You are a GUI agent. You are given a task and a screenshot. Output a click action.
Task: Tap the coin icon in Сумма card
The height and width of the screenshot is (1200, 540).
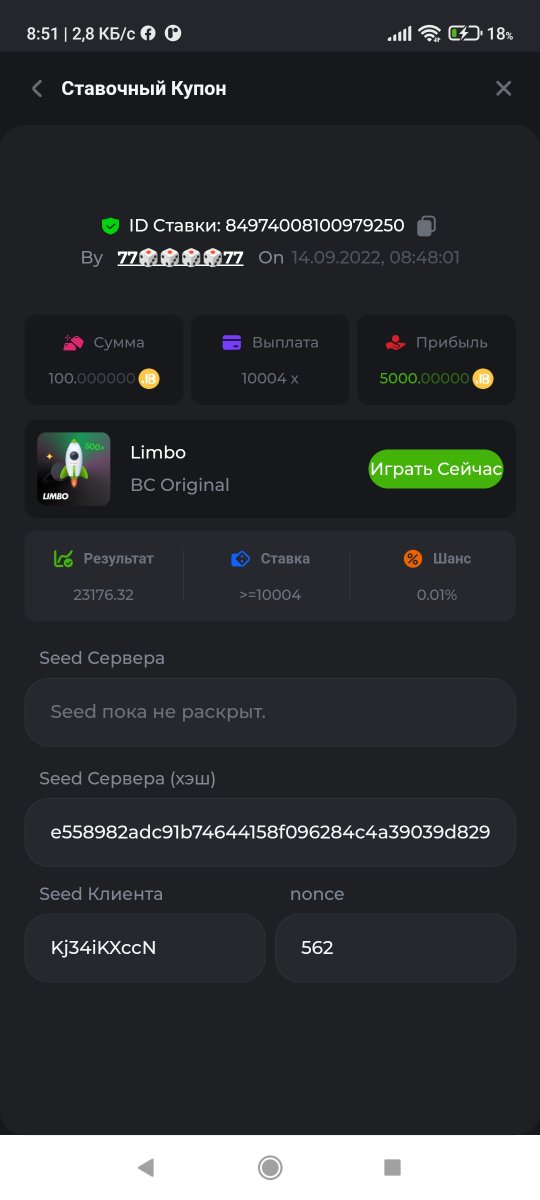tap(149, 379)
